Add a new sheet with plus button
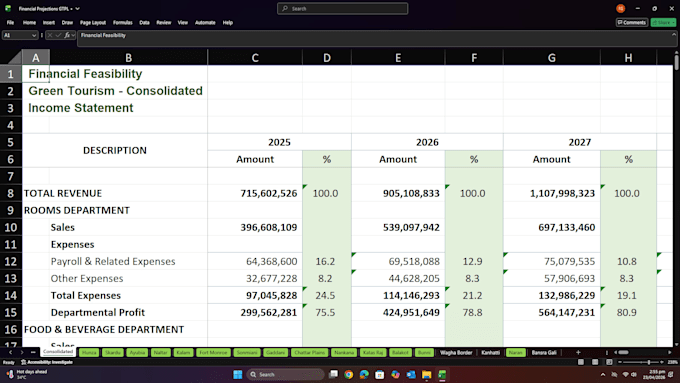Image resolution: width=680 pixels, height=383 pixels. point(578,352)
